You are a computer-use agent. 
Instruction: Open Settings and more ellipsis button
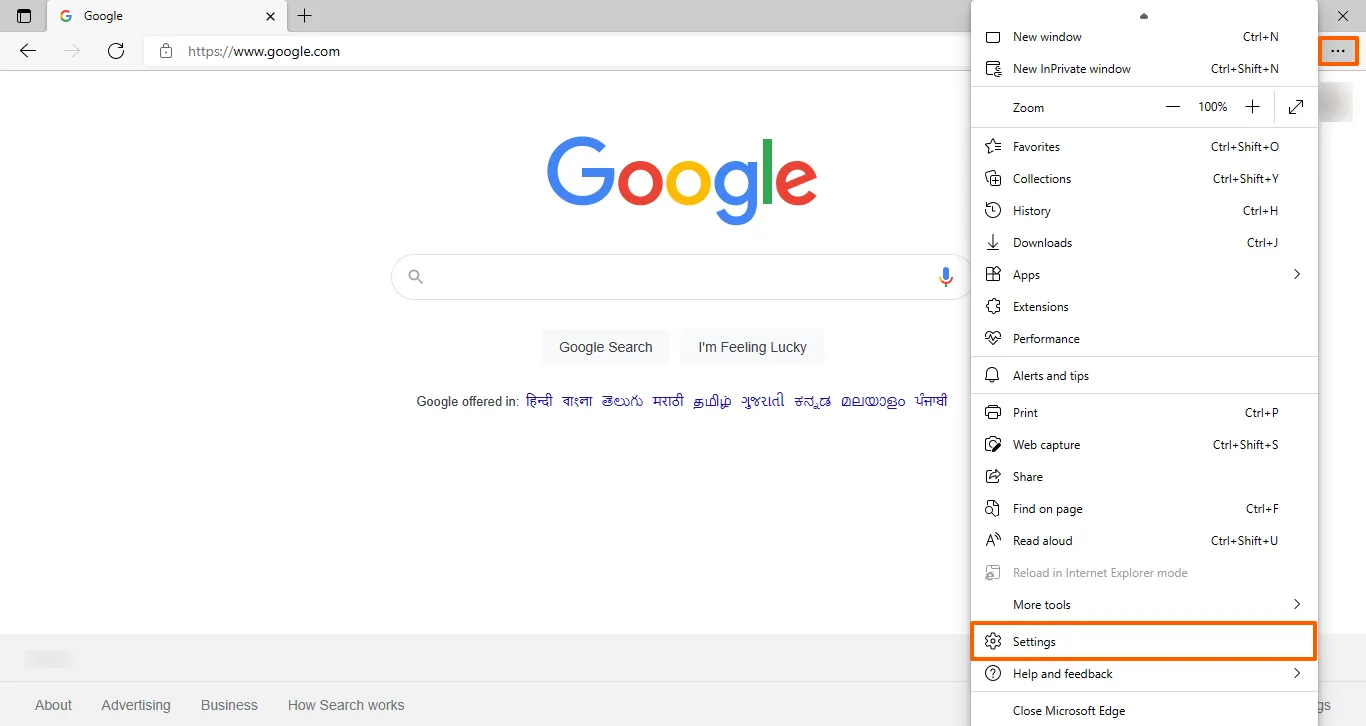[1338, 51]
